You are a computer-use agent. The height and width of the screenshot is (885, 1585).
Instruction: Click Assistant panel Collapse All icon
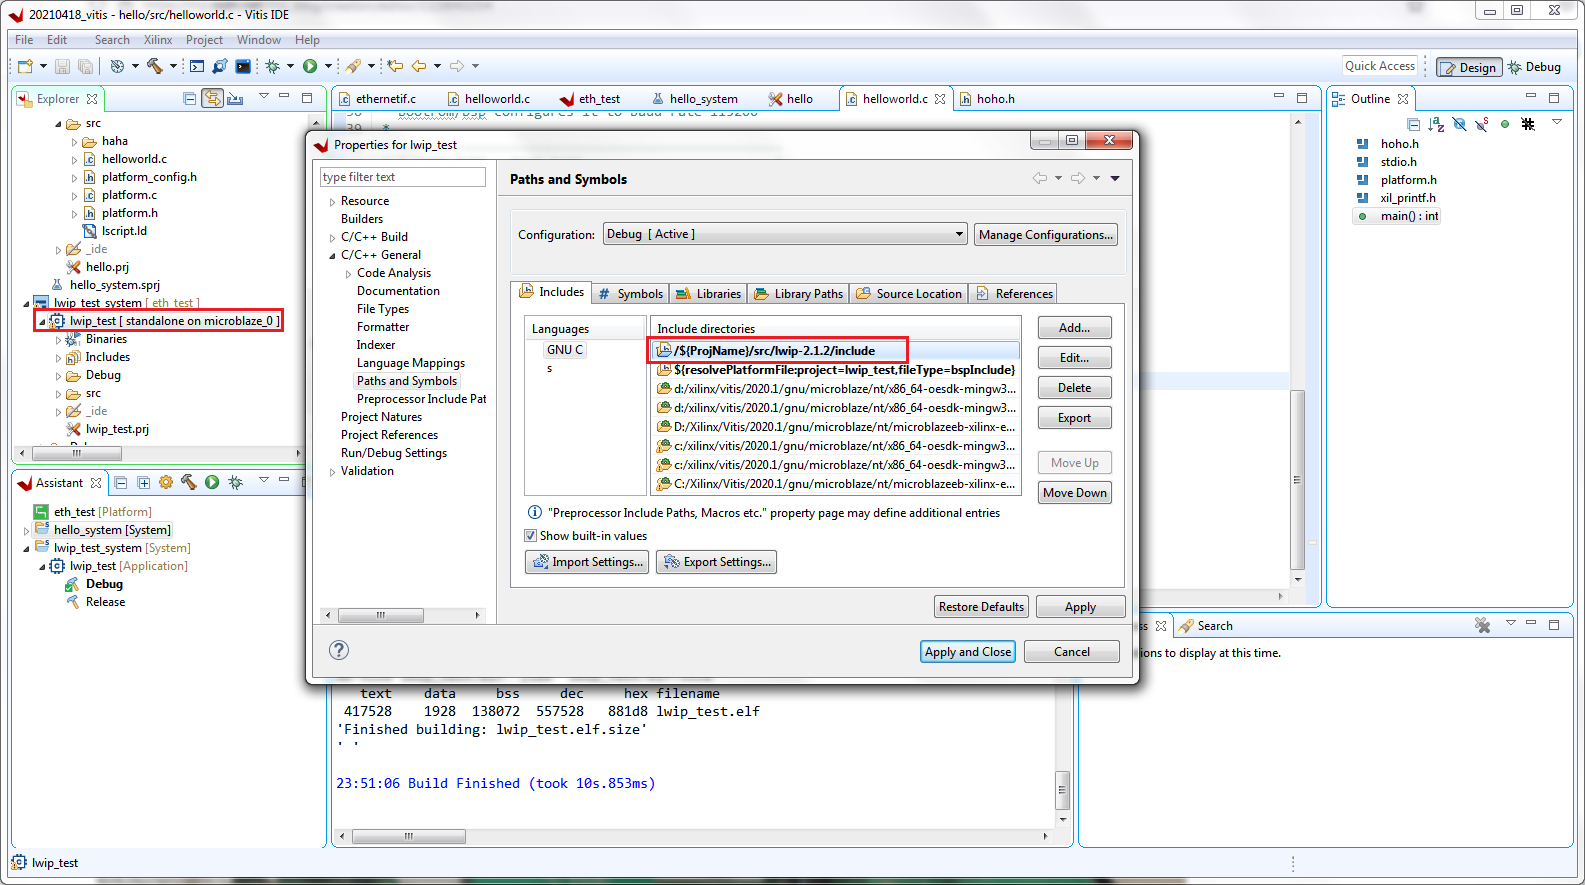click(120, 482)
